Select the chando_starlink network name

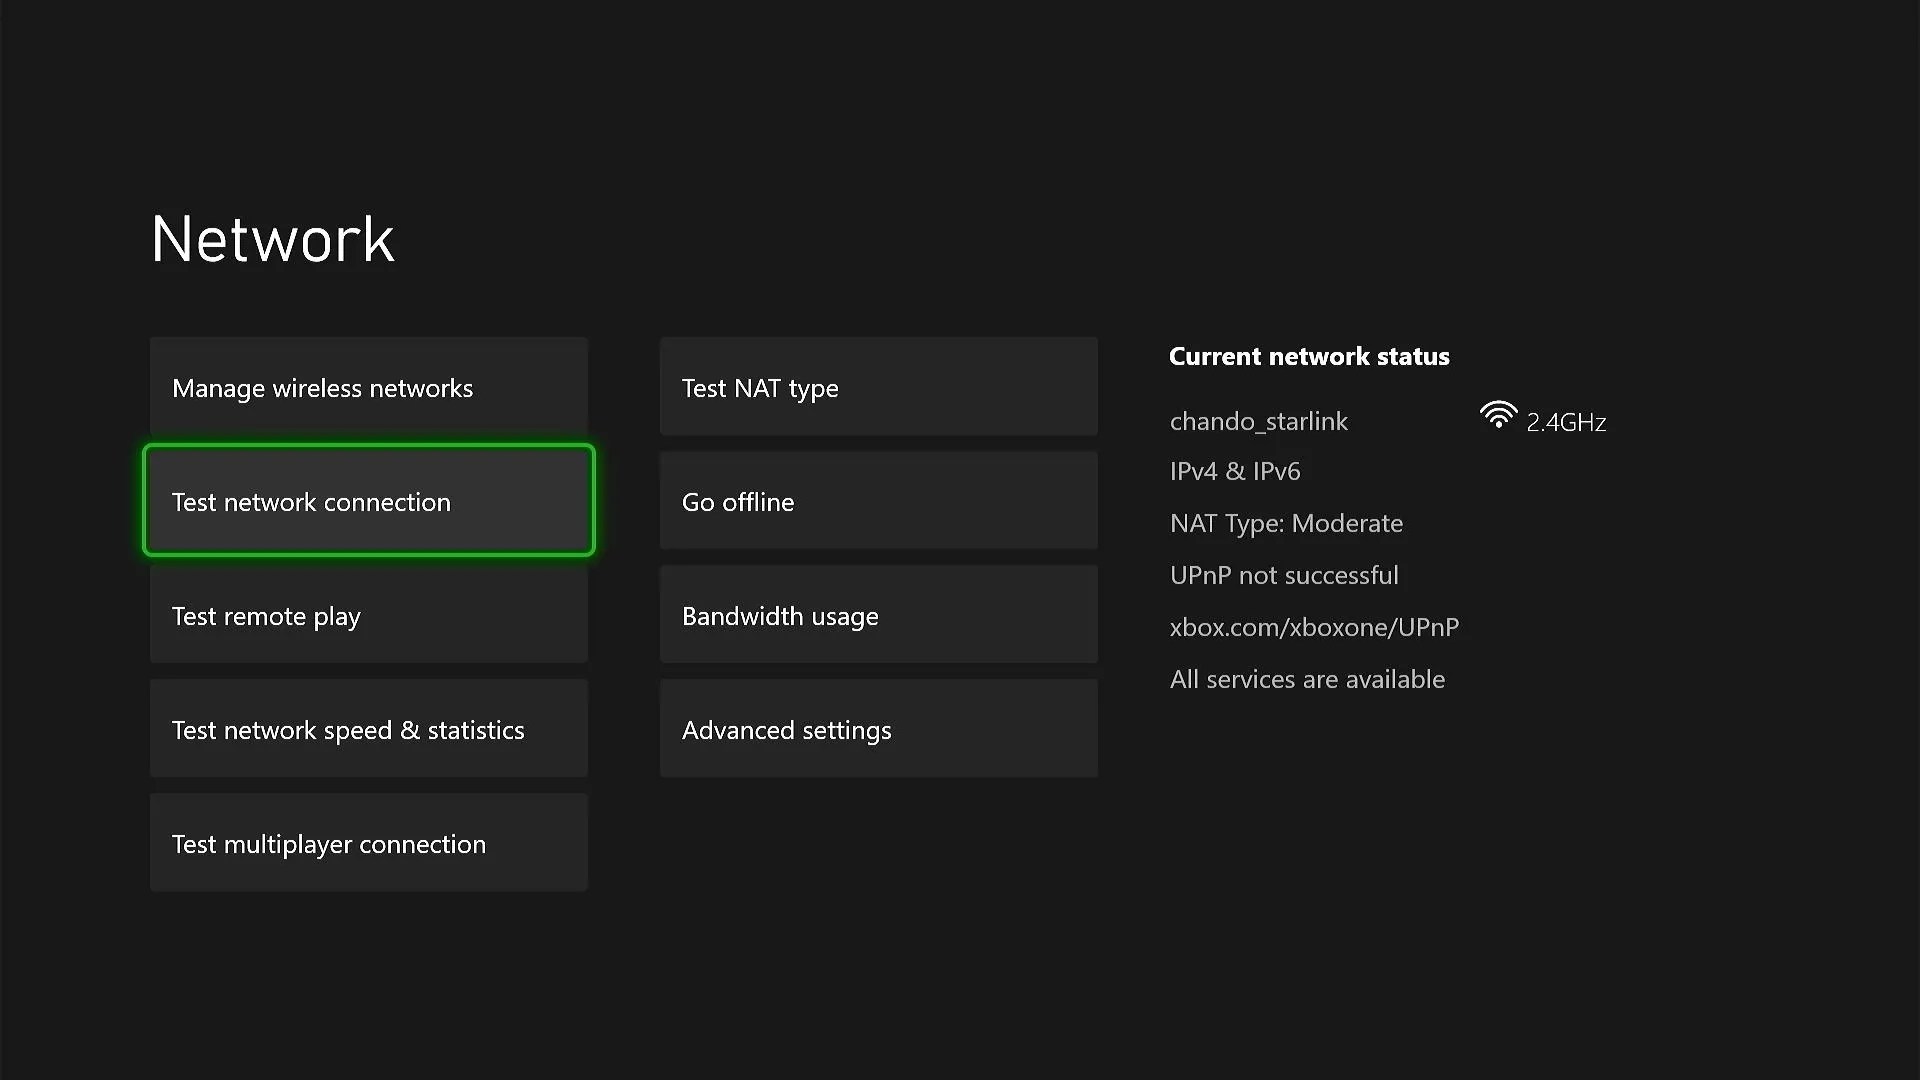1258,421
